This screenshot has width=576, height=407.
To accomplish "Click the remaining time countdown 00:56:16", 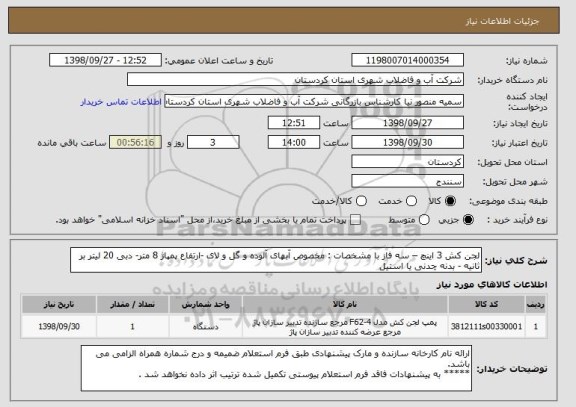I will click(136, 142).
